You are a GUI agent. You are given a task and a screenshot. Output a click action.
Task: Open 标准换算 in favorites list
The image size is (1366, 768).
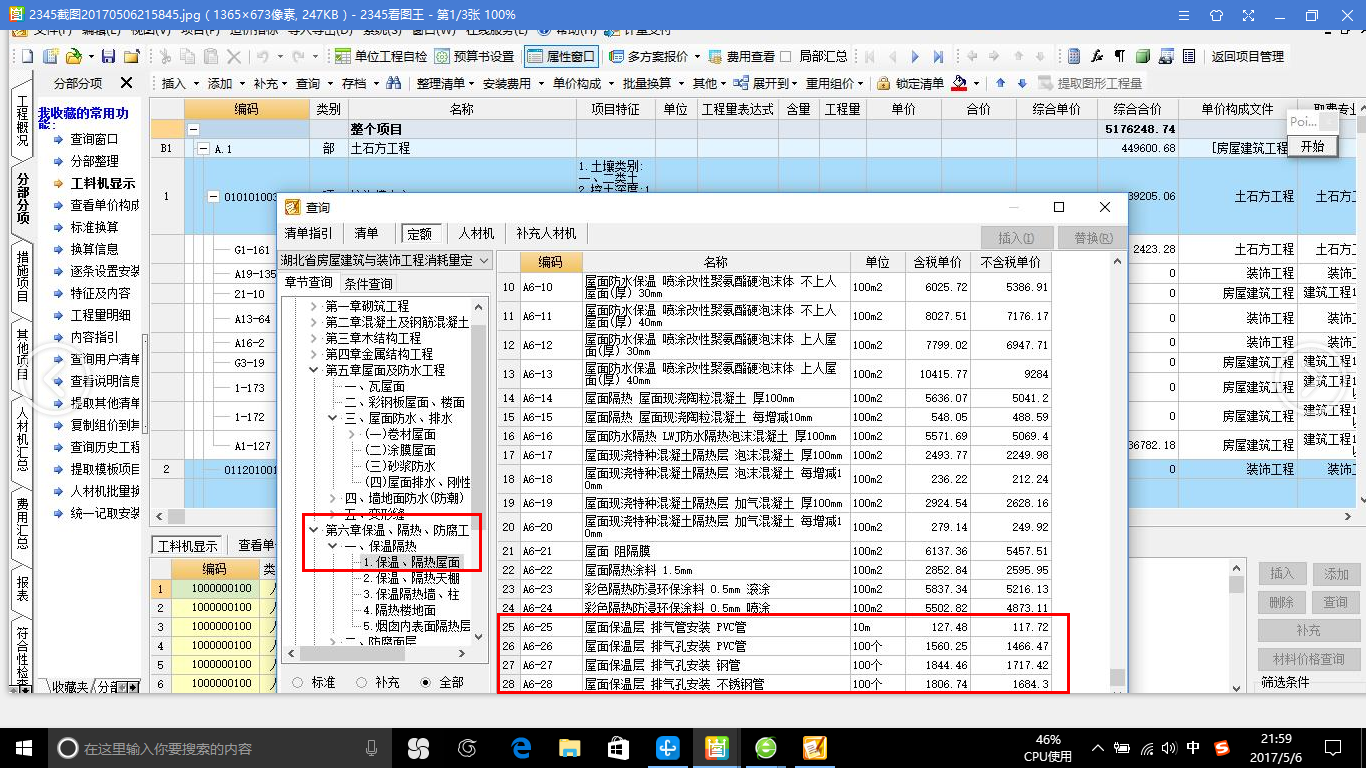tap(94, 228)
